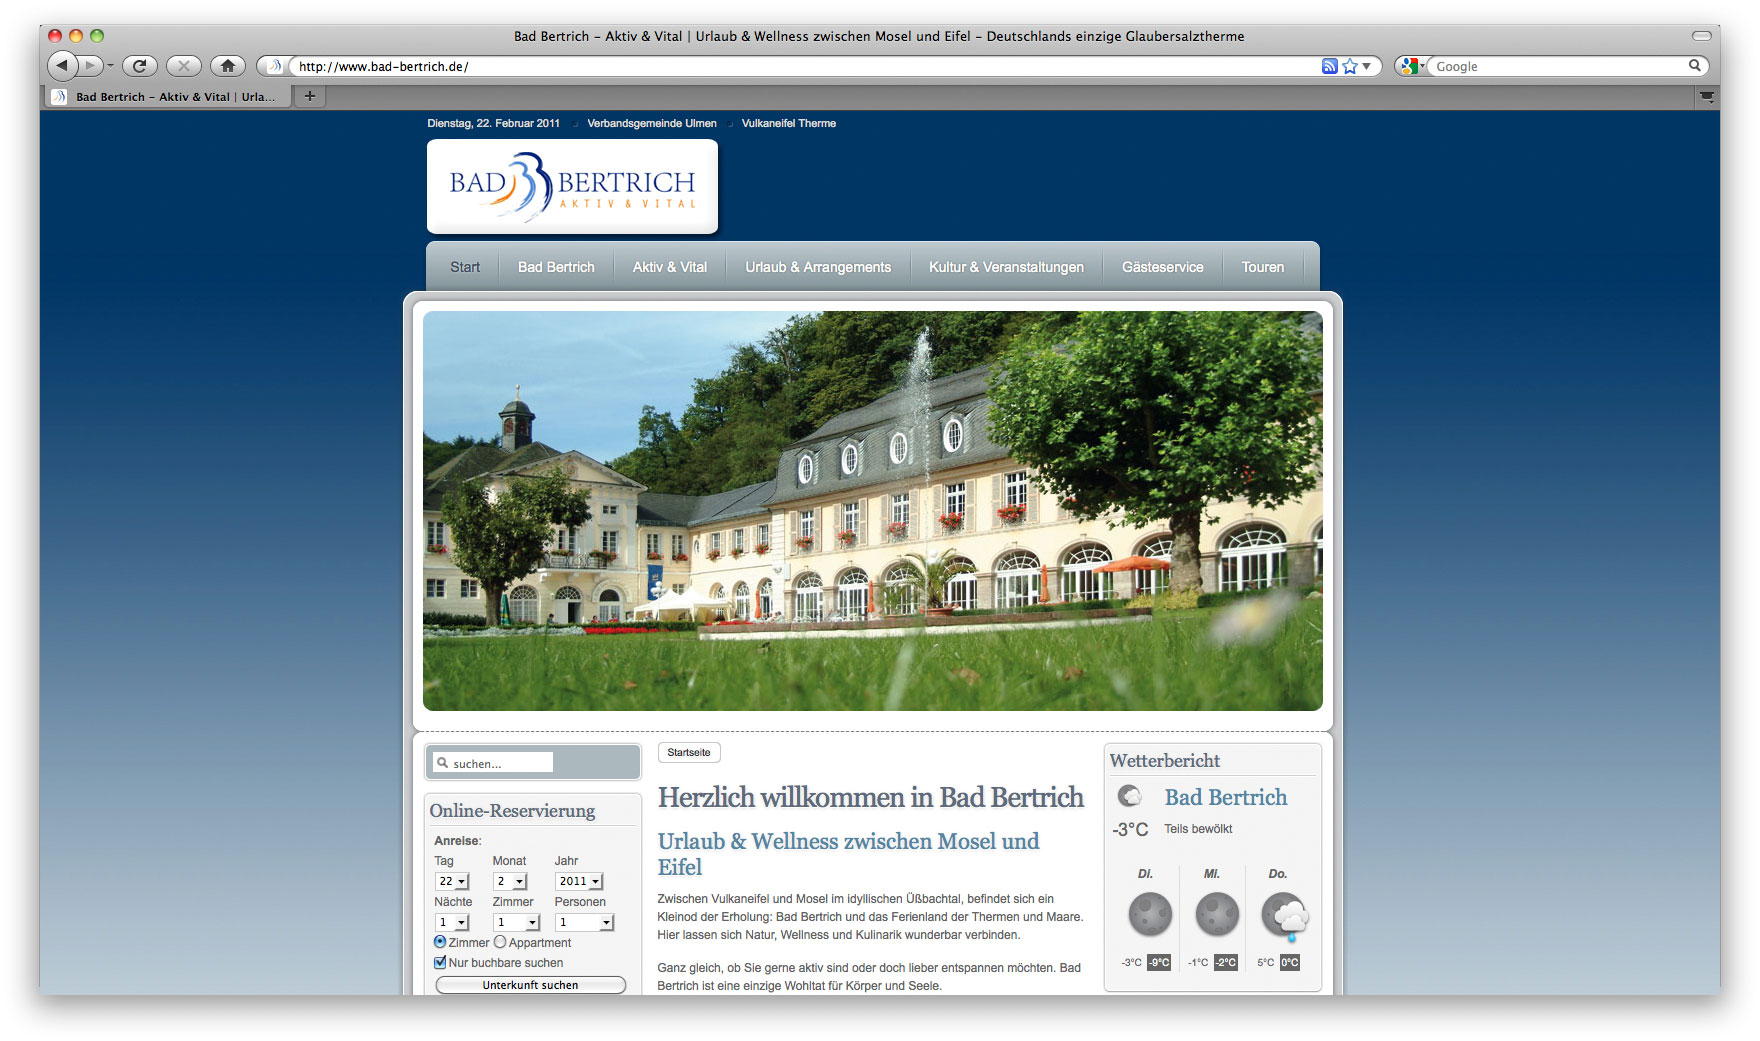This screenshot has height=1041, width=1760.
Task: Select the Appartment radio option
Action: [x=500, y=942]
